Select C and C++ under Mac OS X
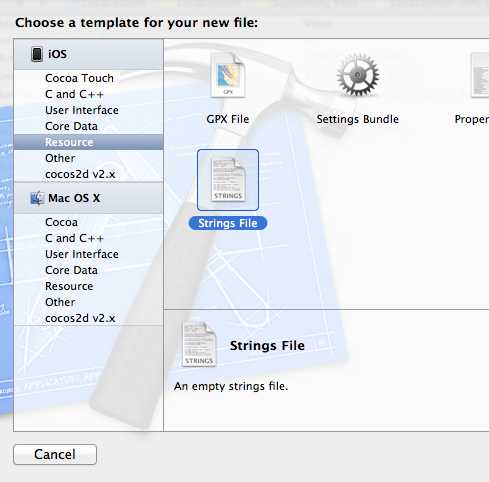 click(89, 238)
